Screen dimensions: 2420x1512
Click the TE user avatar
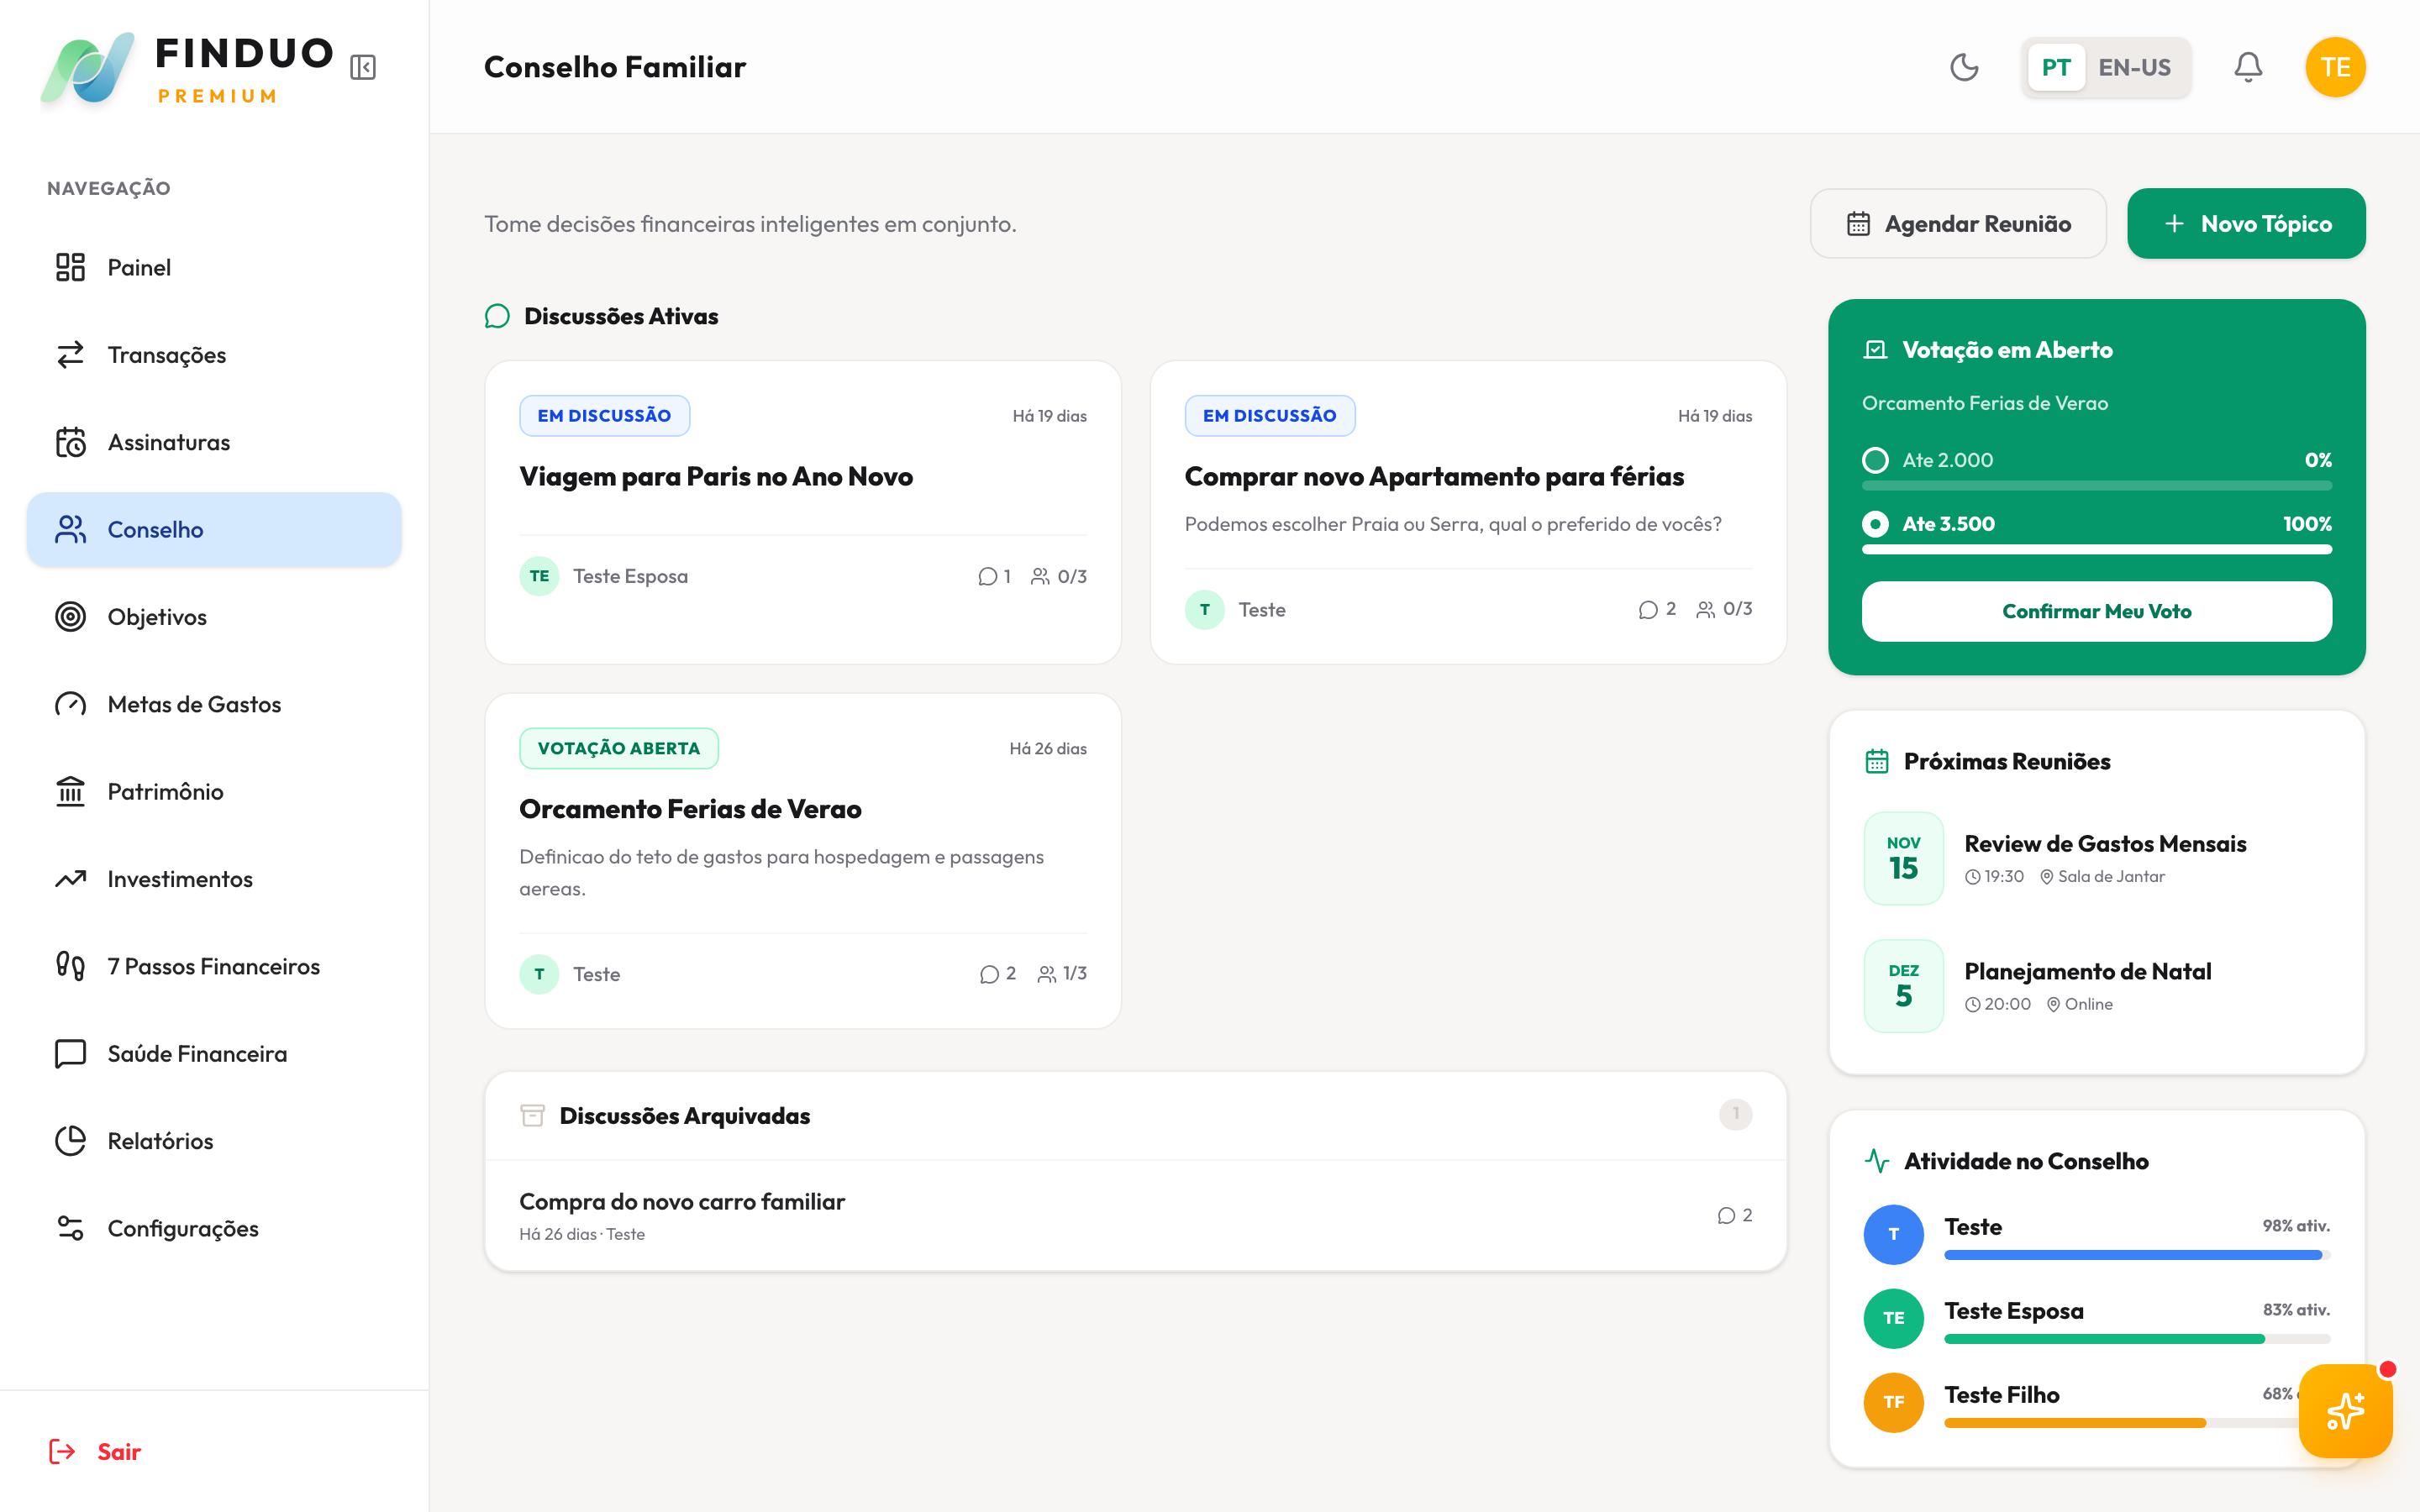pos(2335,67)
